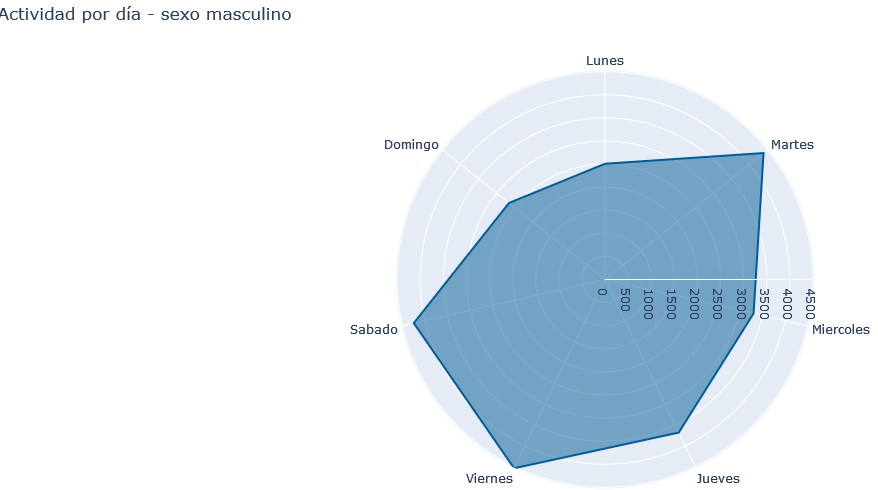Click the Viernes axis label
This screenshot has width=878, height=490.
pyautogui.click(x=489, y=478)
